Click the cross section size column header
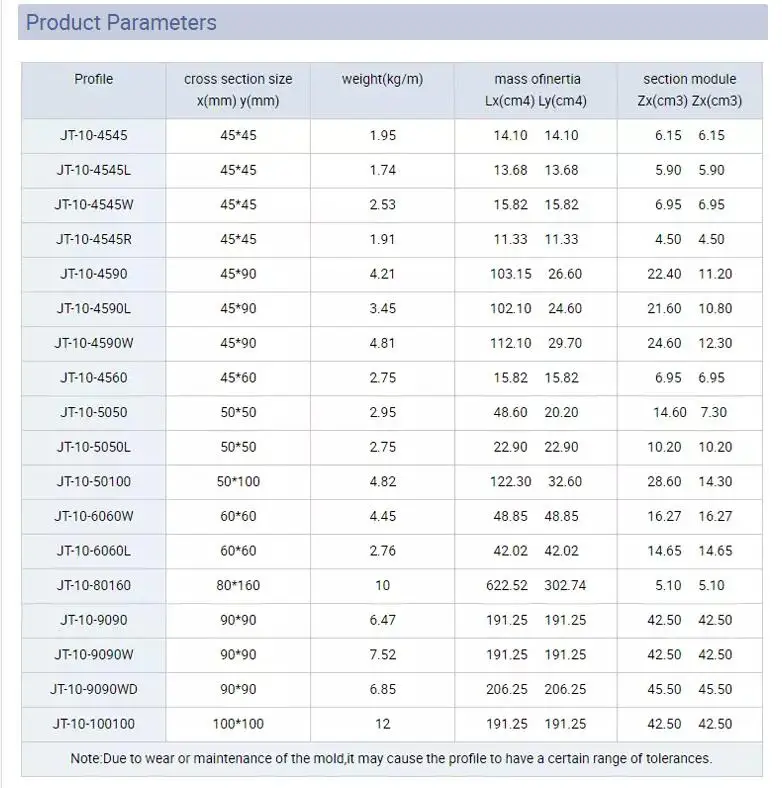782x788 pixels. pos(238,89)
